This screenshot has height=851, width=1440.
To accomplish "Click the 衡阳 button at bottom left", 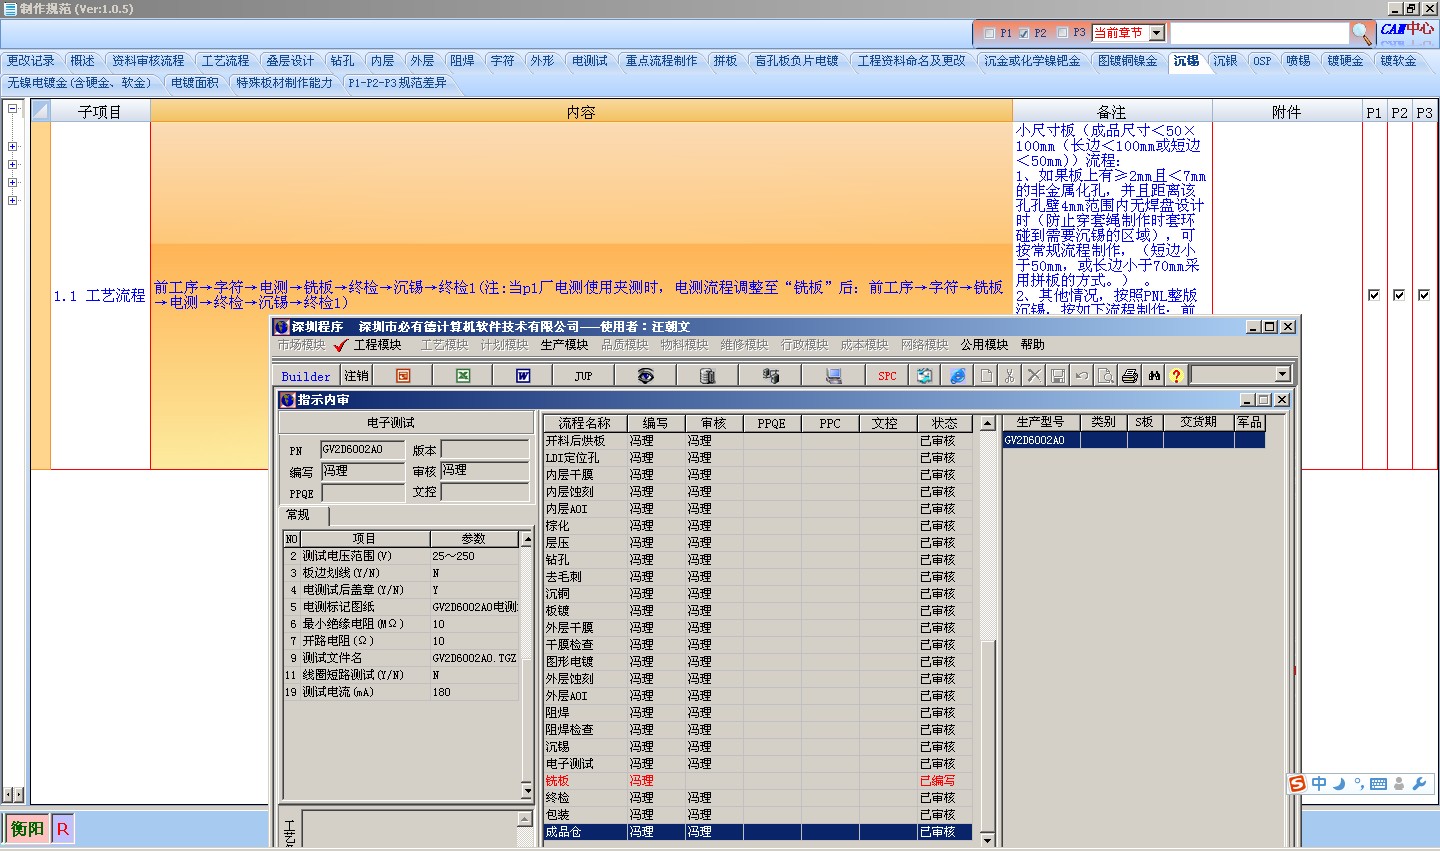I will click(27, 829).
